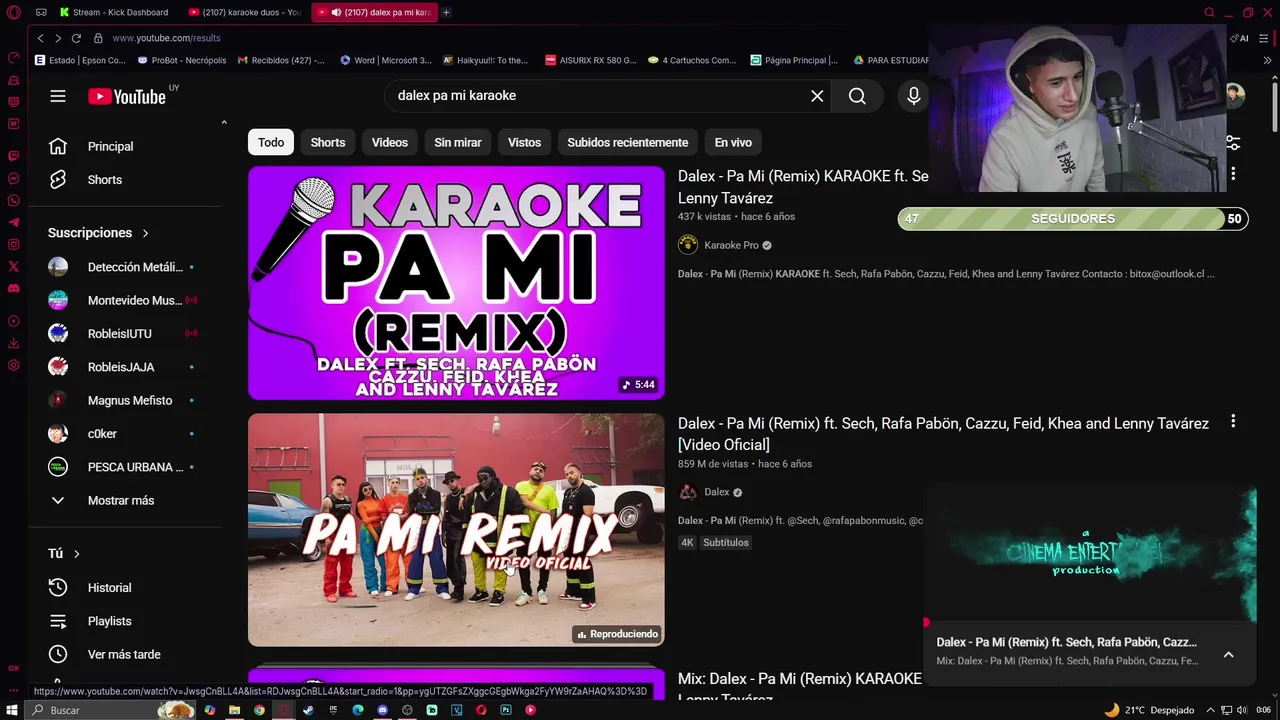
Task: Open X (Twitter) in the Opera sidebar
Action: (x=14, y=267)
